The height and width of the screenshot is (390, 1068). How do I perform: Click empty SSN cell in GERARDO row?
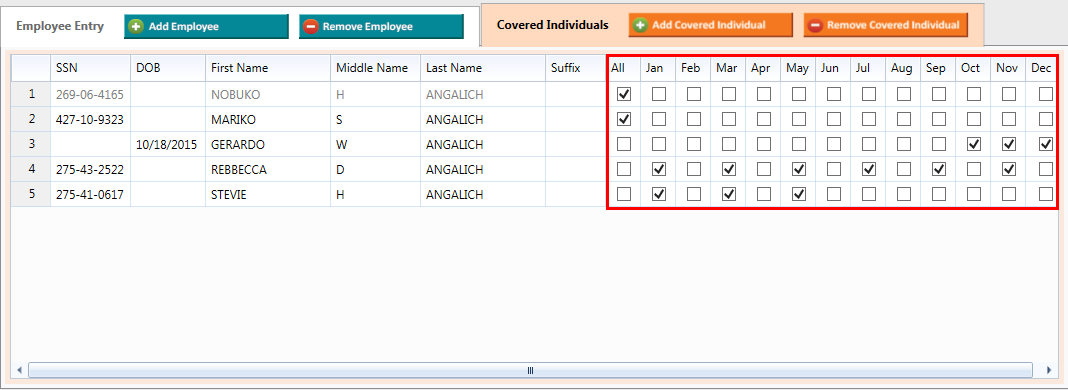[x=91, y=144]
